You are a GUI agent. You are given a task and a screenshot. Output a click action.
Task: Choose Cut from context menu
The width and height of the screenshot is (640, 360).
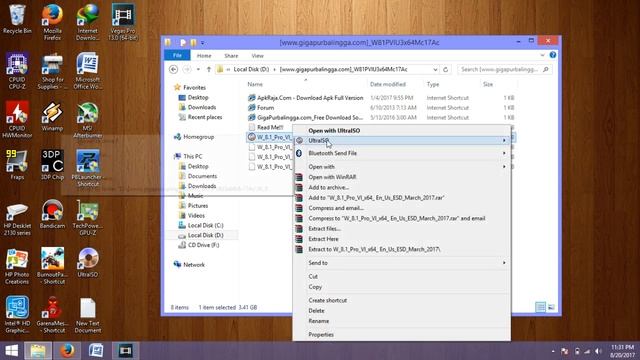[x=402, y=276]
